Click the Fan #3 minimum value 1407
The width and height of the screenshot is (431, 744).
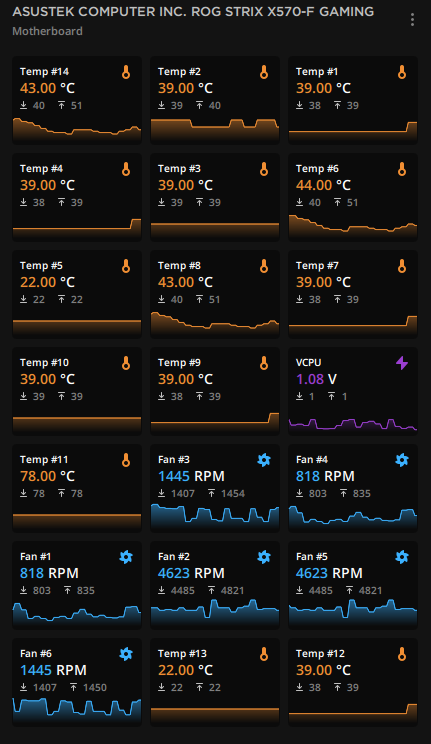(x=183, y=493)
